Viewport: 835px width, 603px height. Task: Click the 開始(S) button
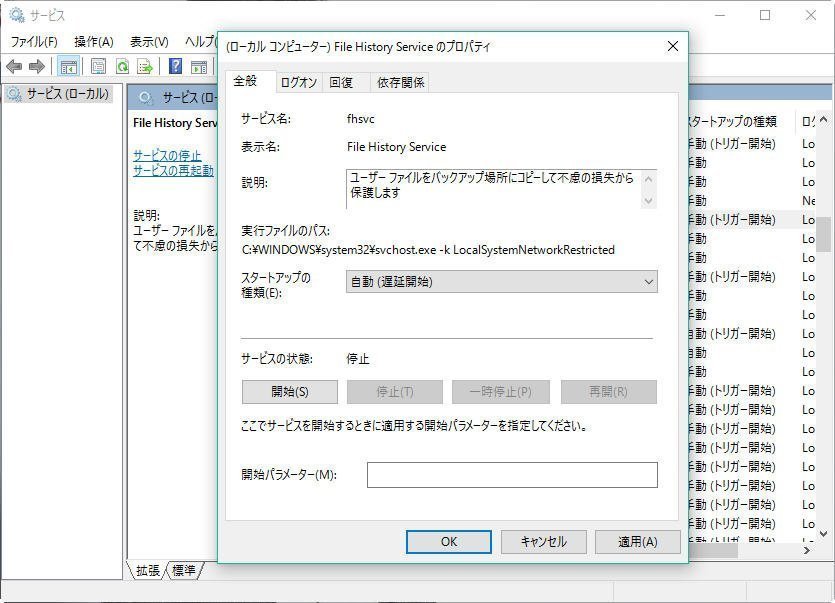coord(290,392)
